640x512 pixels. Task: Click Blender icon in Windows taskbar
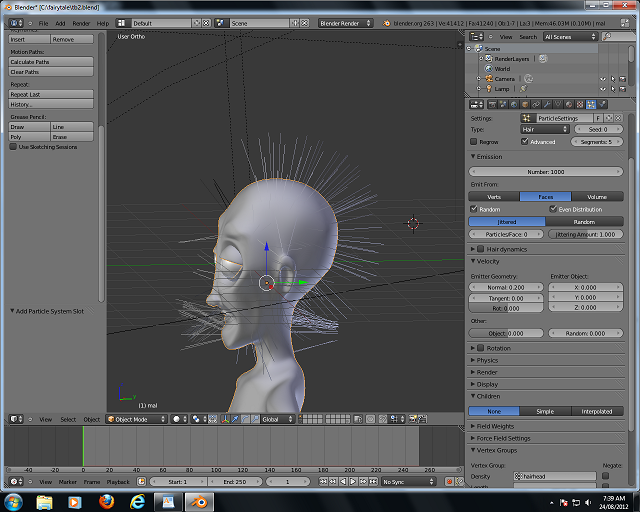pyautogui.click(x=200, y=502)
